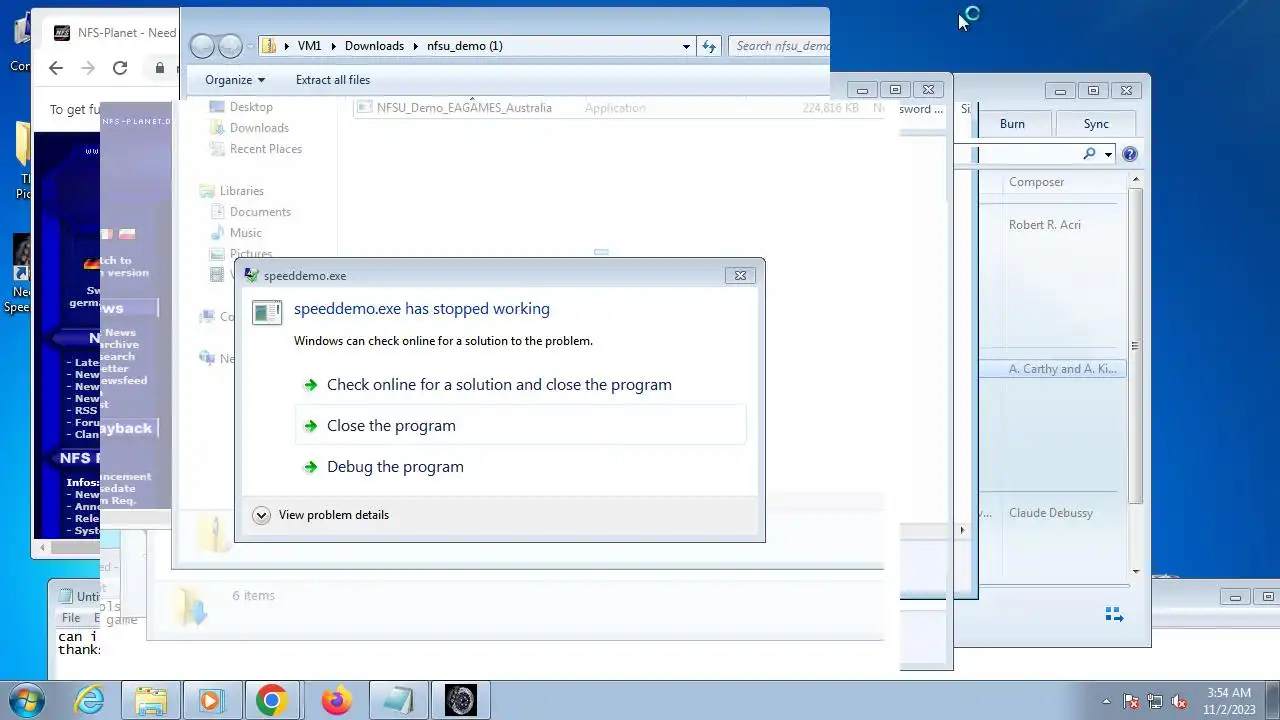Choose Debug the program option
The image size is (1280, 720).
pos(520,466)
